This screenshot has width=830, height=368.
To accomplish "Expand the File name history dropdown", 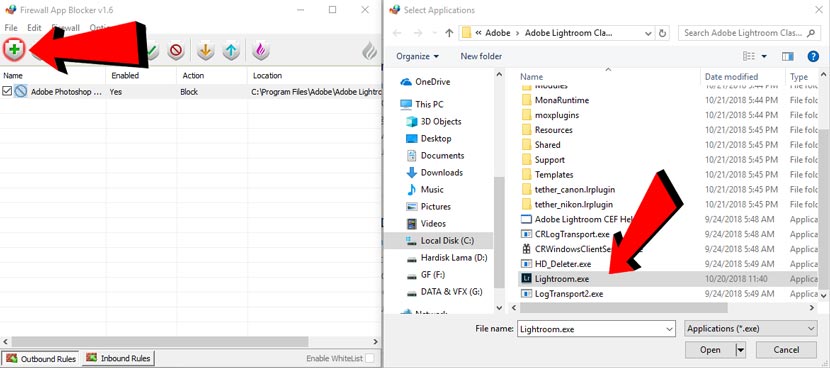I will [x=670, y=329].
